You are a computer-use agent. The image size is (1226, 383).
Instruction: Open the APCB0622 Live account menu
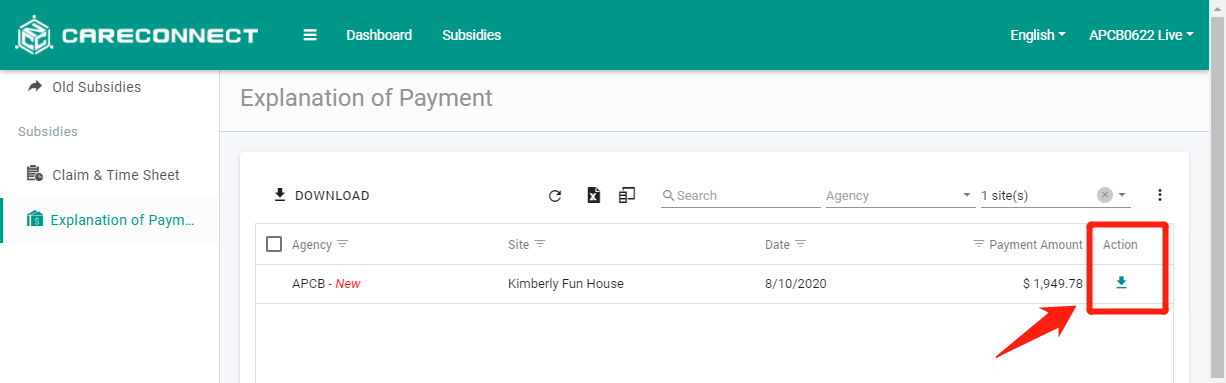pyautogui.click(x=1141, y=35)
